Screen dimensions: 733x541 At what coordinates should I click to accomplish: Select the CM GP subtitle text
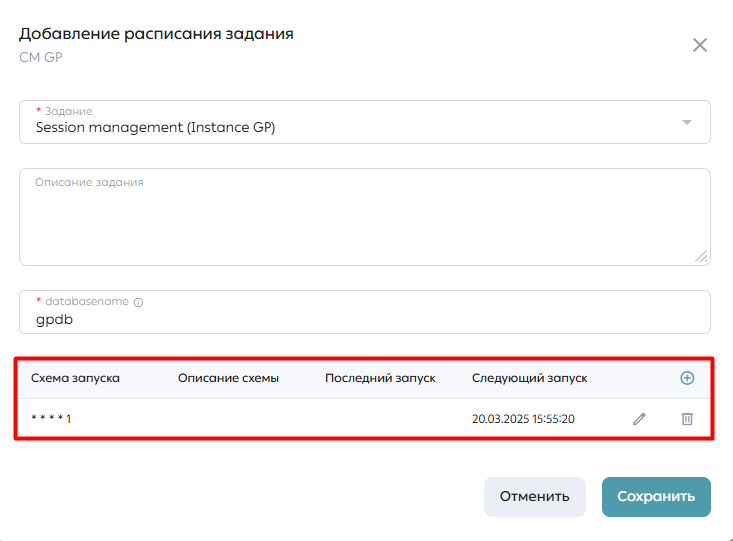point(41,57)
